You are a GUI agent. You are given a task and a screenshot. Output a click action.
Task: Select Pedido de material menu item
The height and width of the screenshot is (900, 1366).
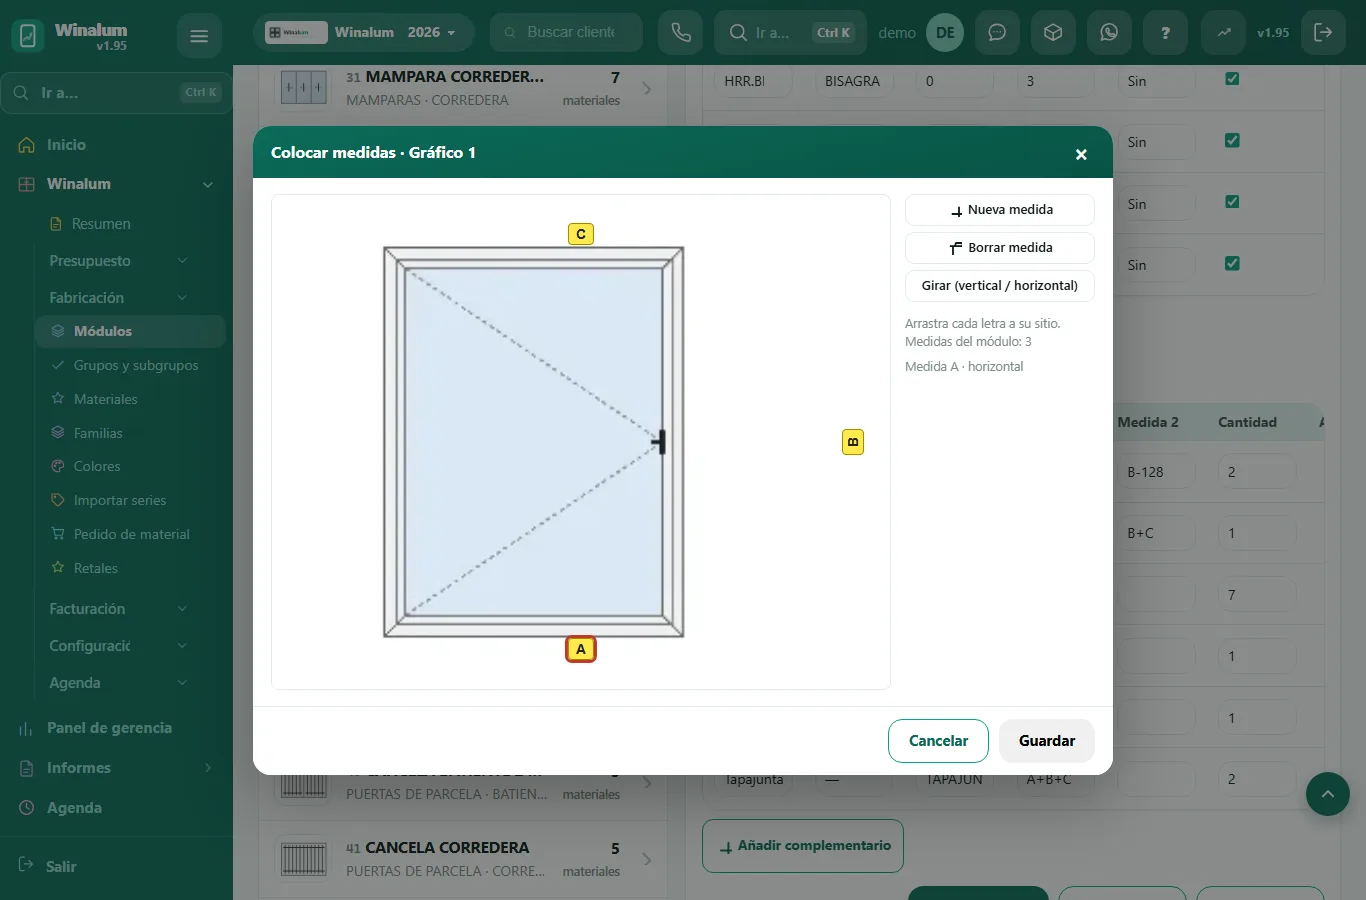pyautogui.click(x=131, y=534)
